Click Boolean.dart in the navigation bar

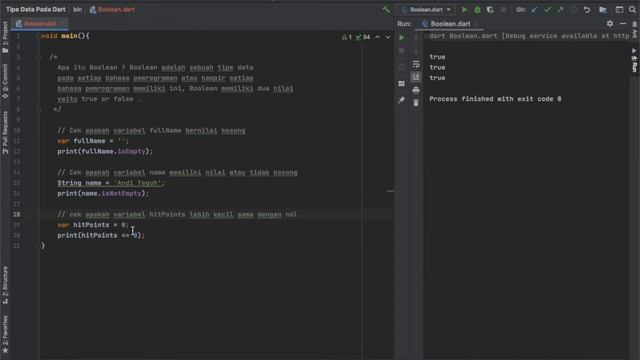click(112, 9)
